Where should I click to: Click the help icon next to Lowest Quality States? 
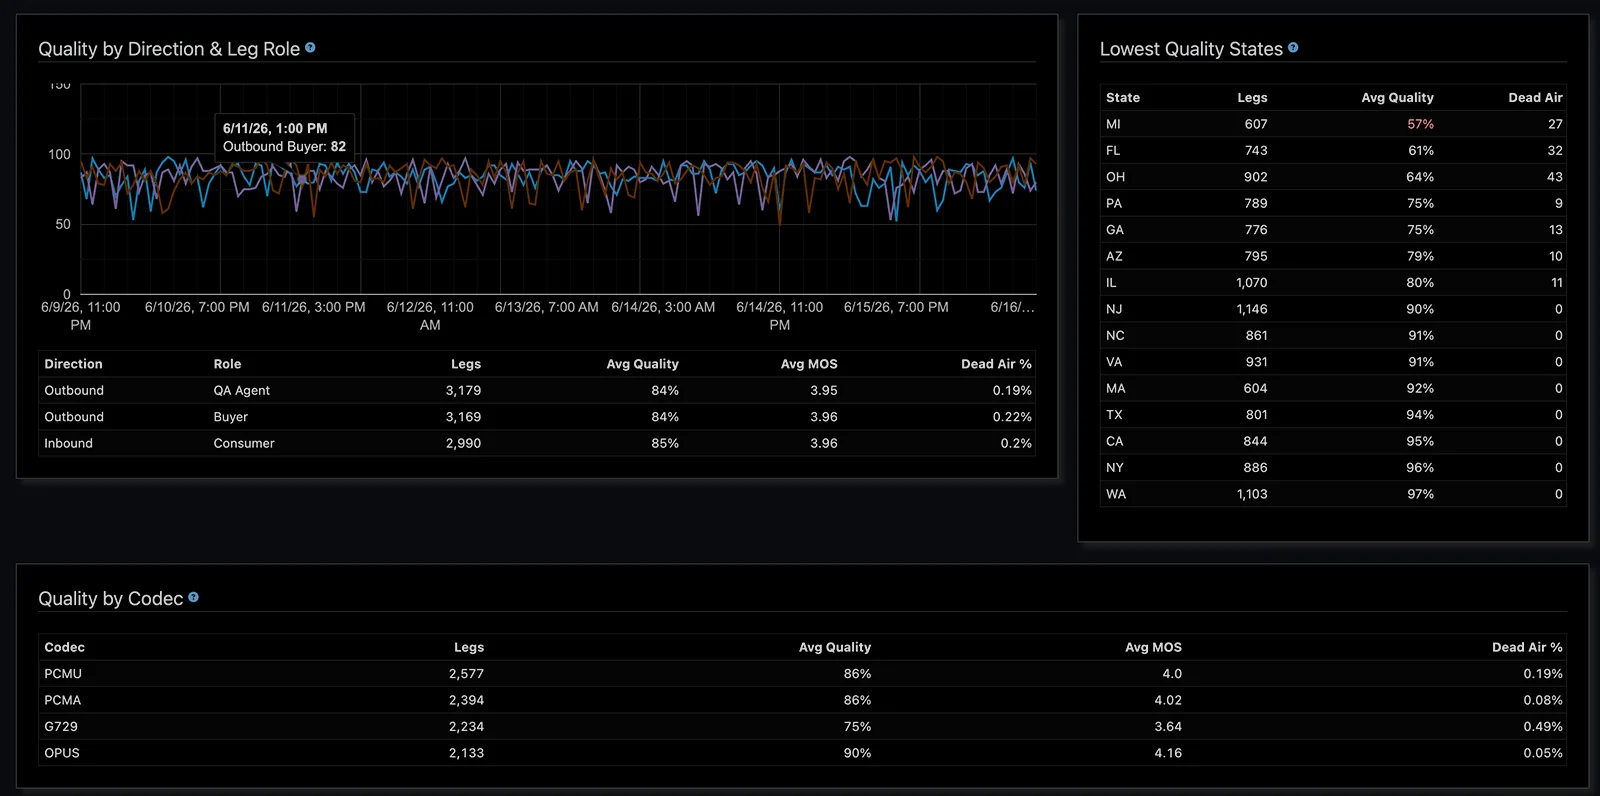click(x=1293, y=48)
